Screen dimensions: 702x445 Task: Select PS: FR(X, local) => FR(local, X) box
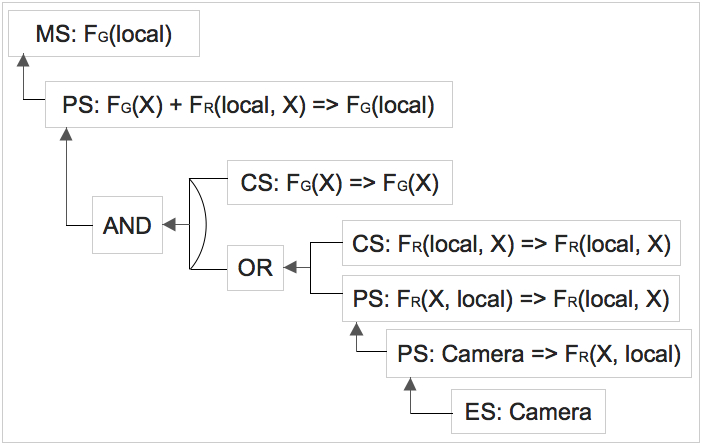coord(511,299)
